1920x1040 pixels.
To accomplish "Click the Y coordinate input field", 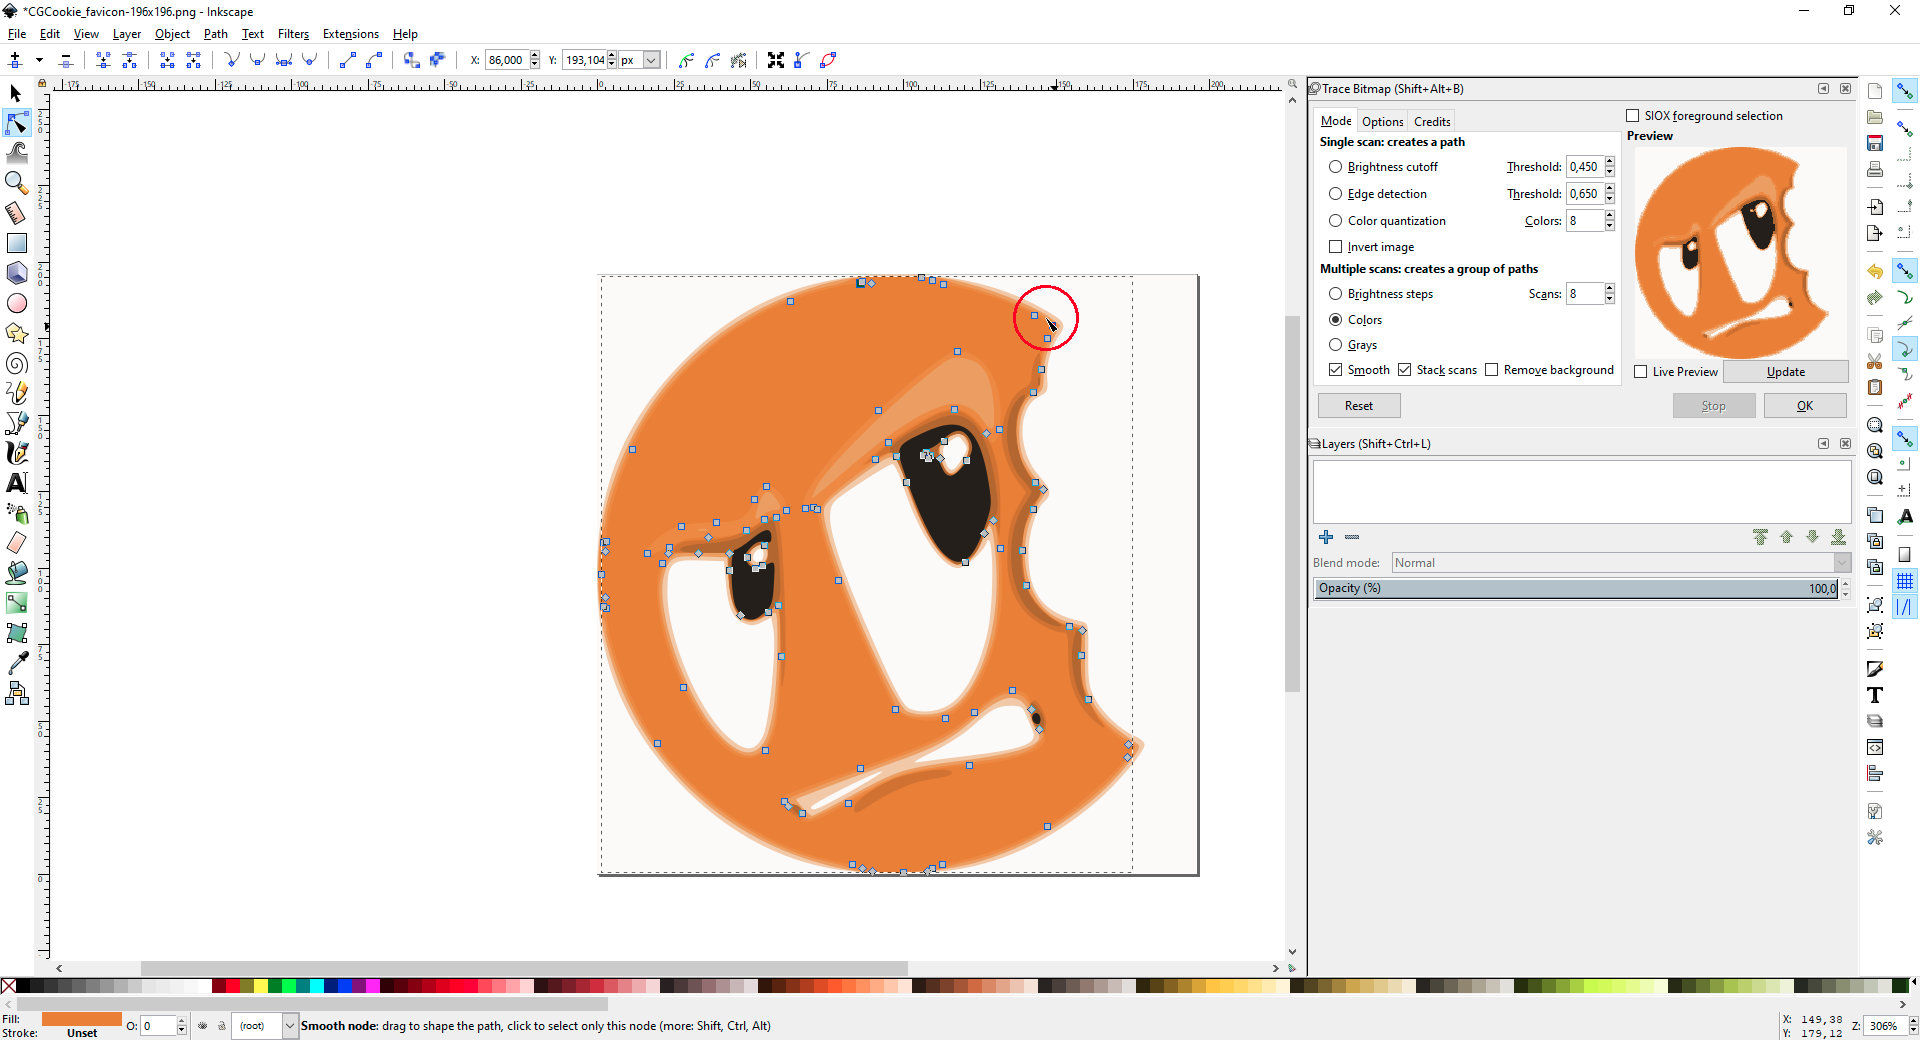I will point(585,60).
